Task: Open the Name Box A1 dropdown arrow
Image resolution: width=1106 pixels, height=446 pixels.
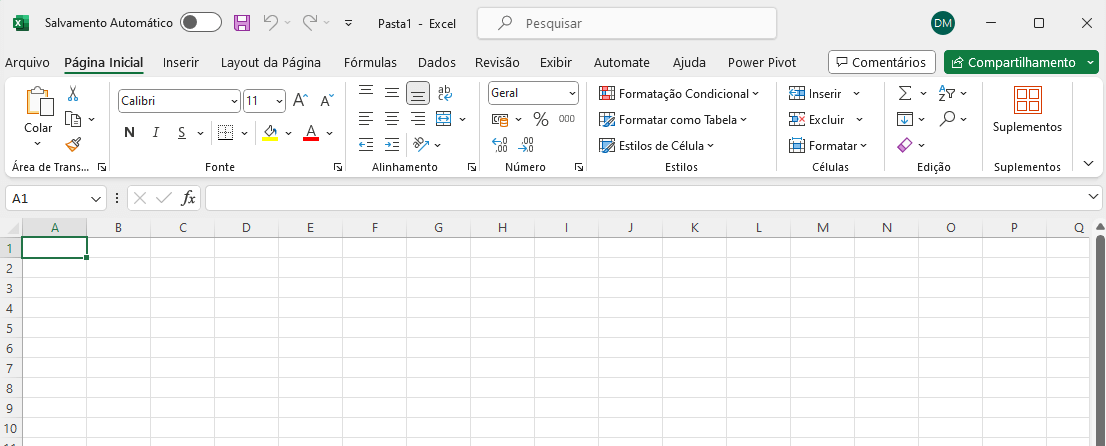Action: [97, 199]
